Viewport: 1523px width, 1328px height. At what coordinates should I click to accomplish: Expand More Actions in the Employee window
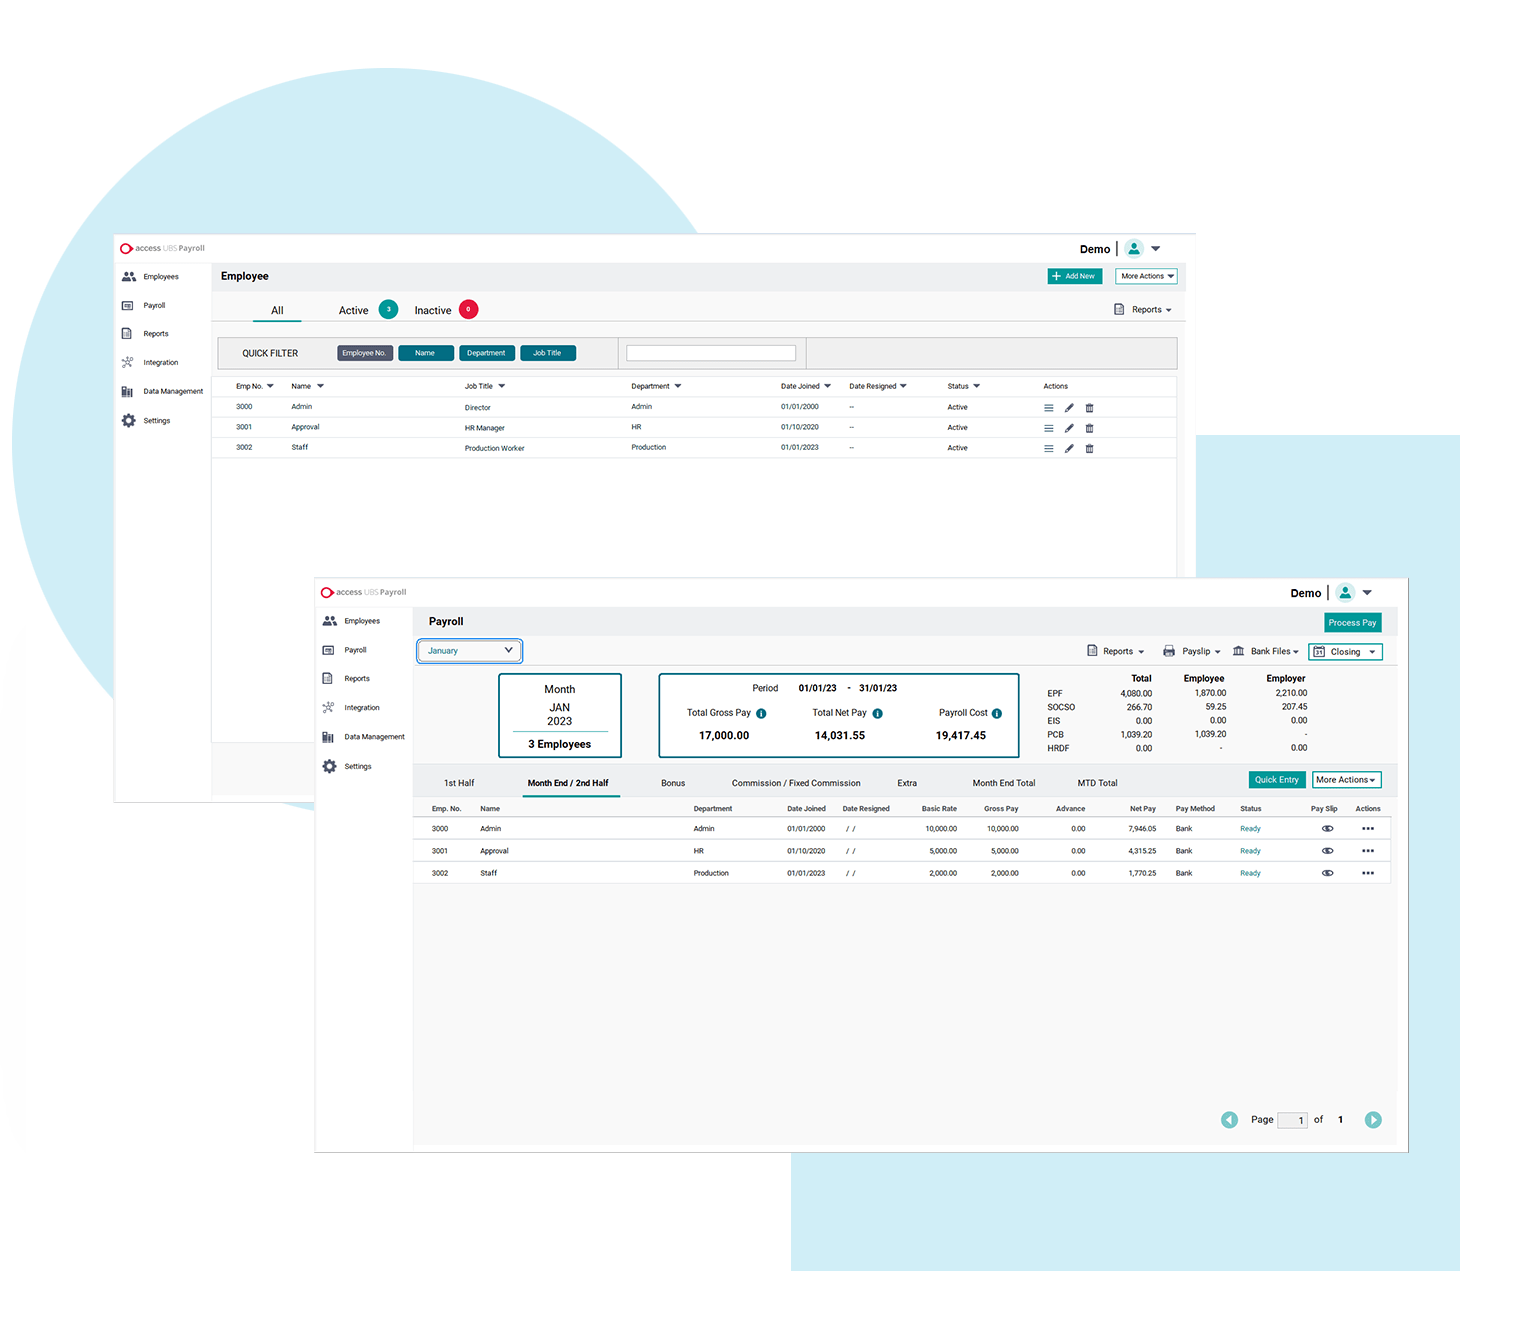tap(1146, 277)
